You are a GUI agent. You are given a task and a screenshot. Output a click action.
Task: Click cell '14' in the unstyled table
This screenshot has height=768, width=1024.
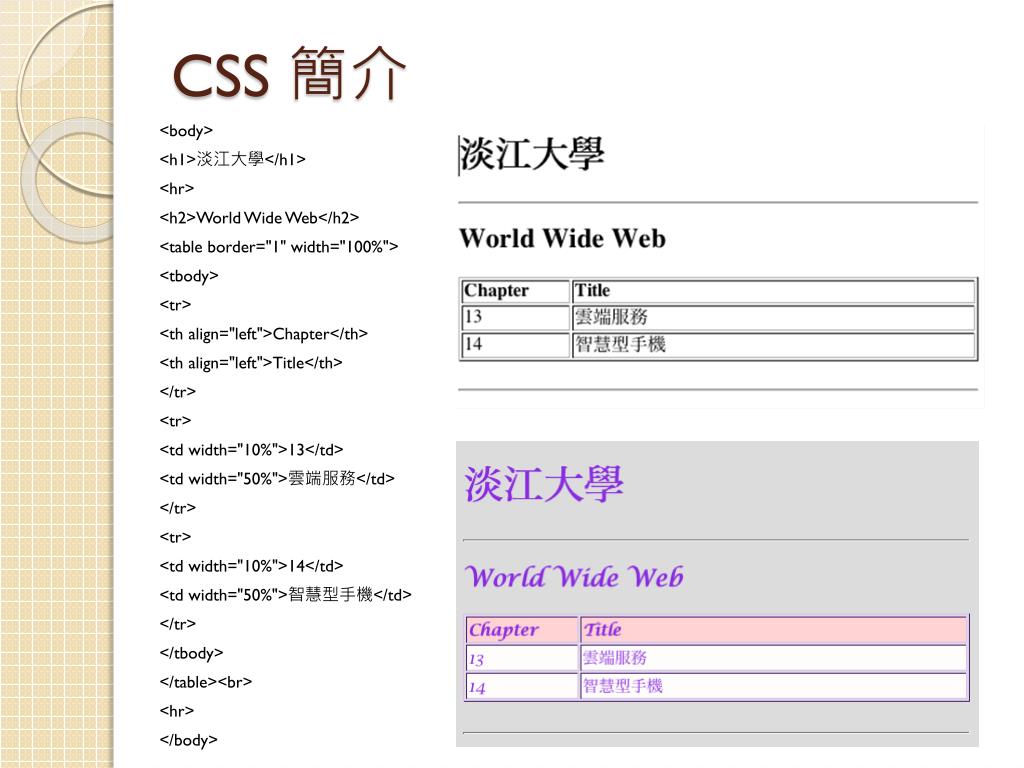pyautogui.click(x=516, y=345)
